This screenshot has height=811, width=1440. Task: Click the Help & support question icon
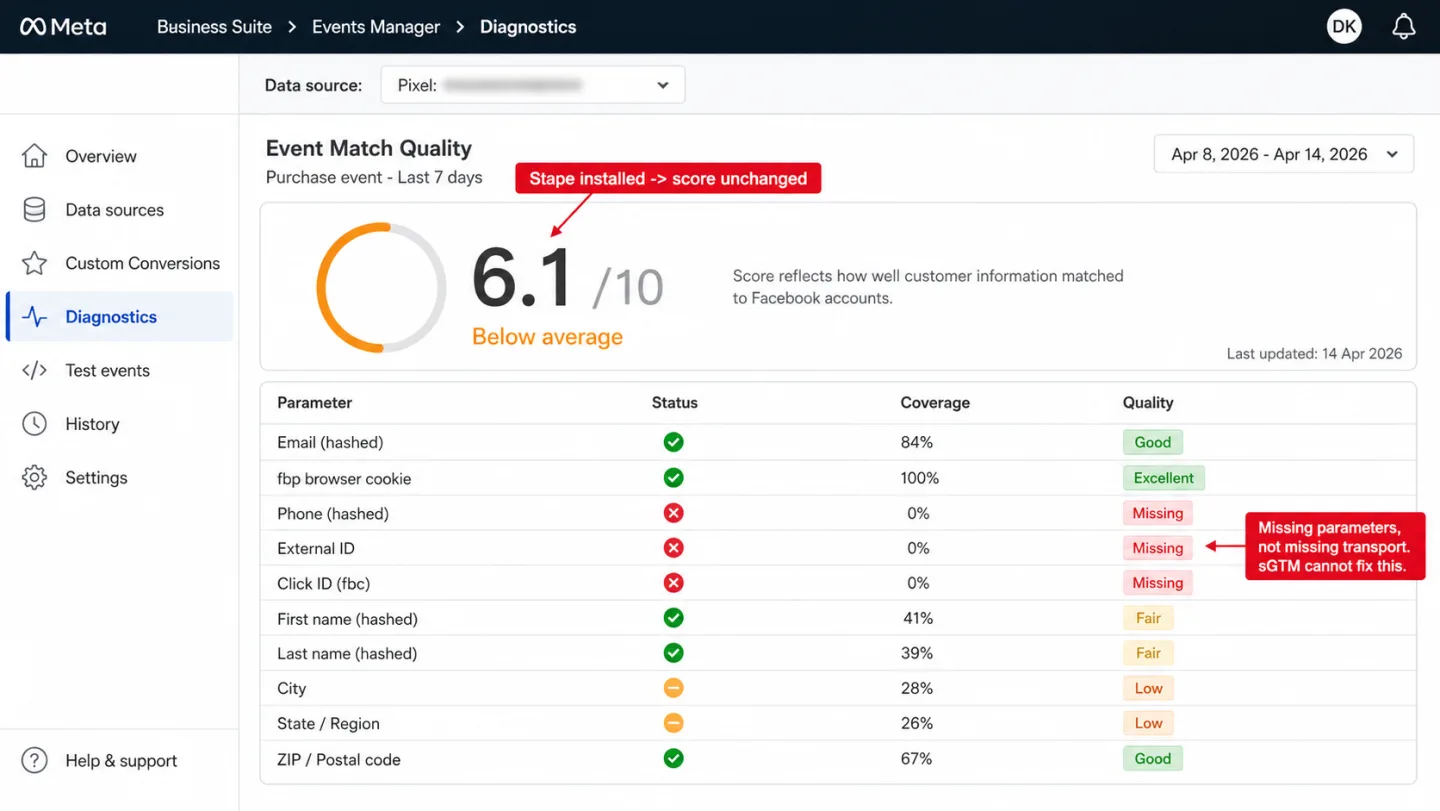tap(35, 760)
